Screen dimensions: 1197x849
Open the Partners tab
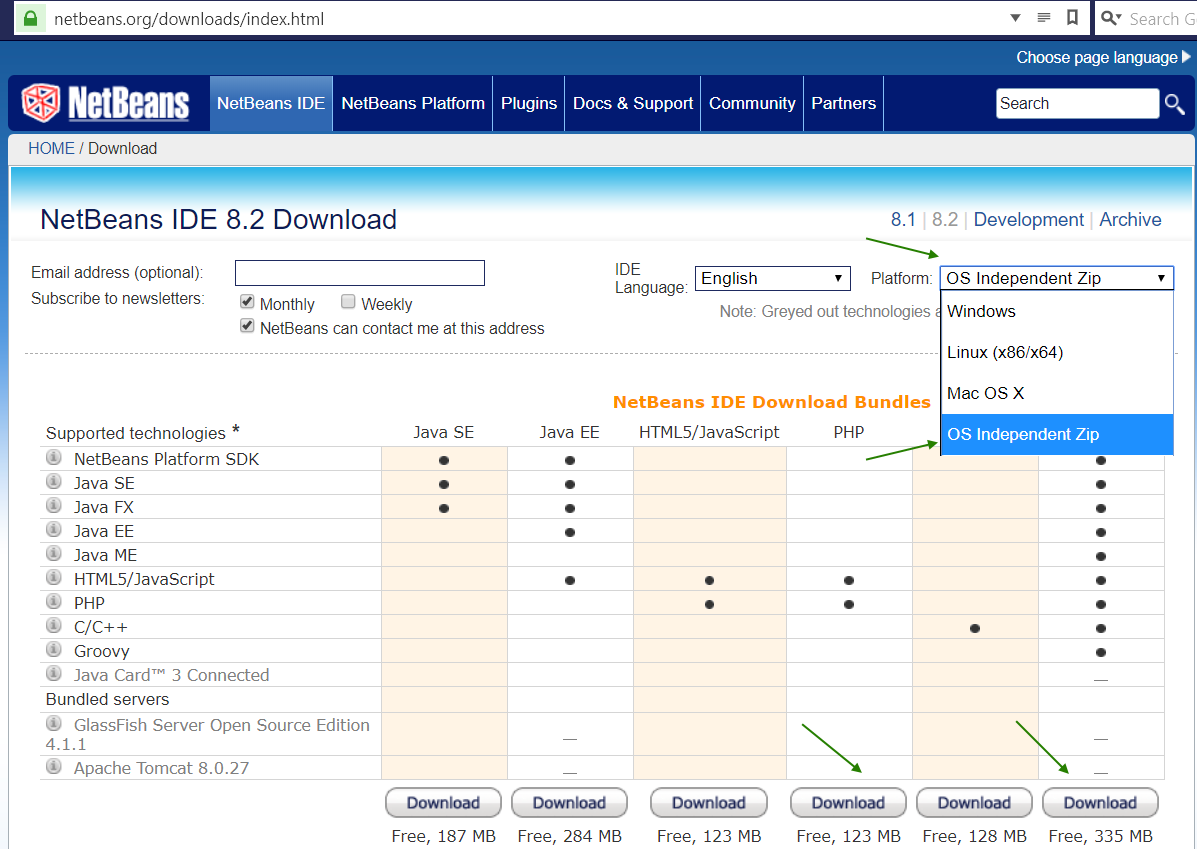pyautogui.click(x=844, y=103)
